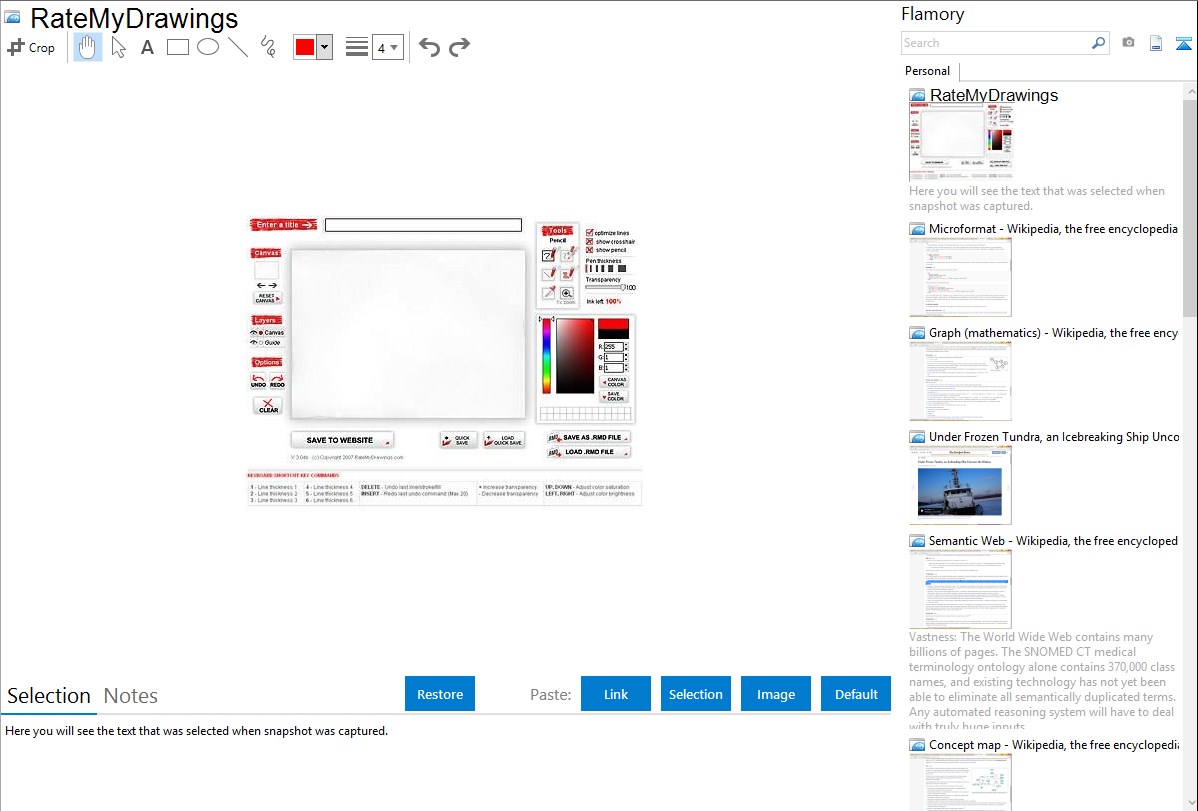Click the blue collapse panel icon
1198x811 pixels.
pyautogui.click(x=1183, y=43)
